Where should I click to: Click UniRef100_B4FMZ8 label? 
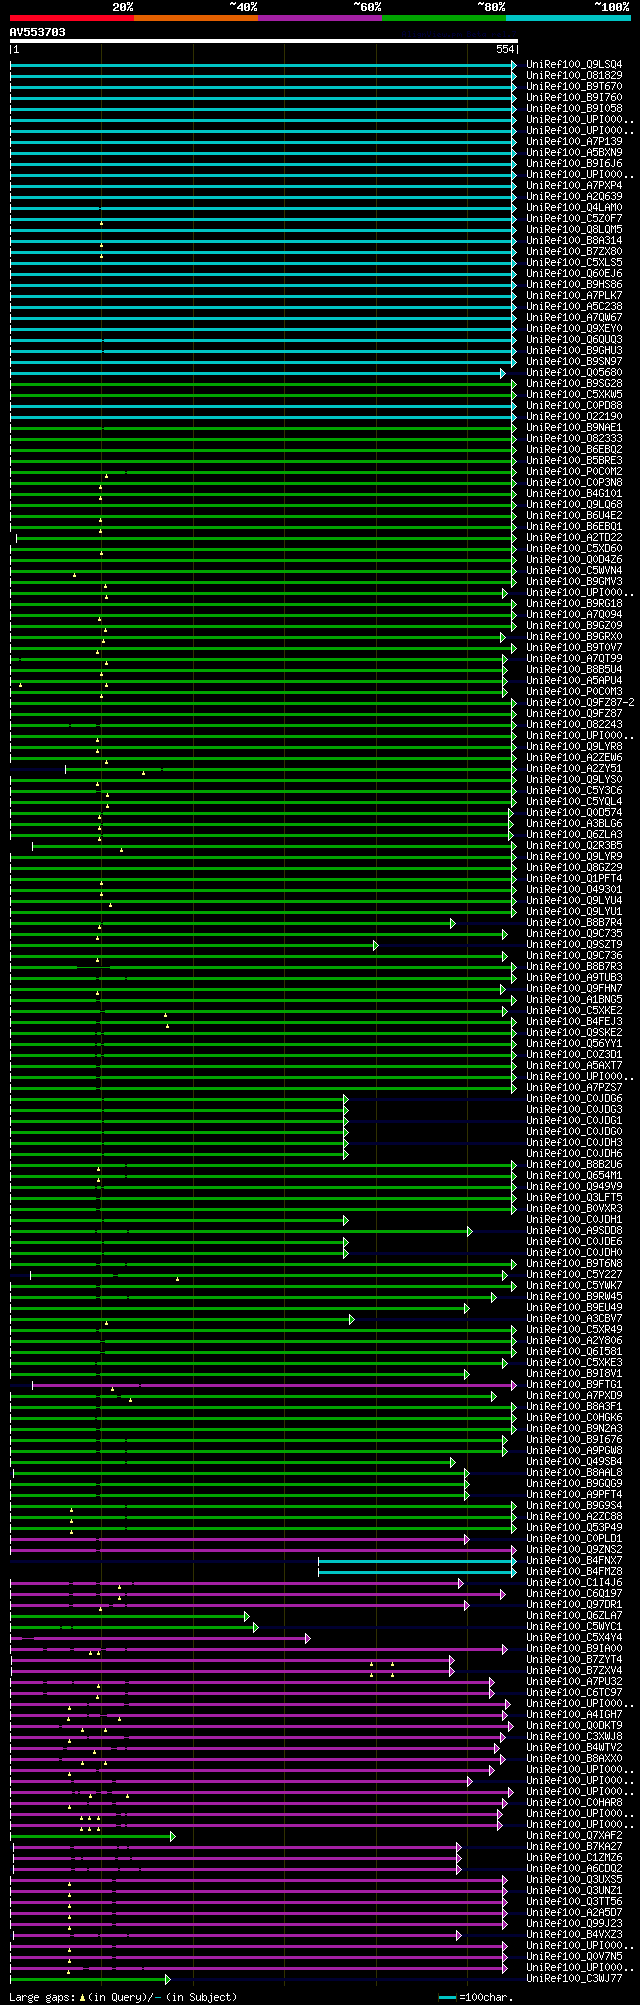(574, 1571)
